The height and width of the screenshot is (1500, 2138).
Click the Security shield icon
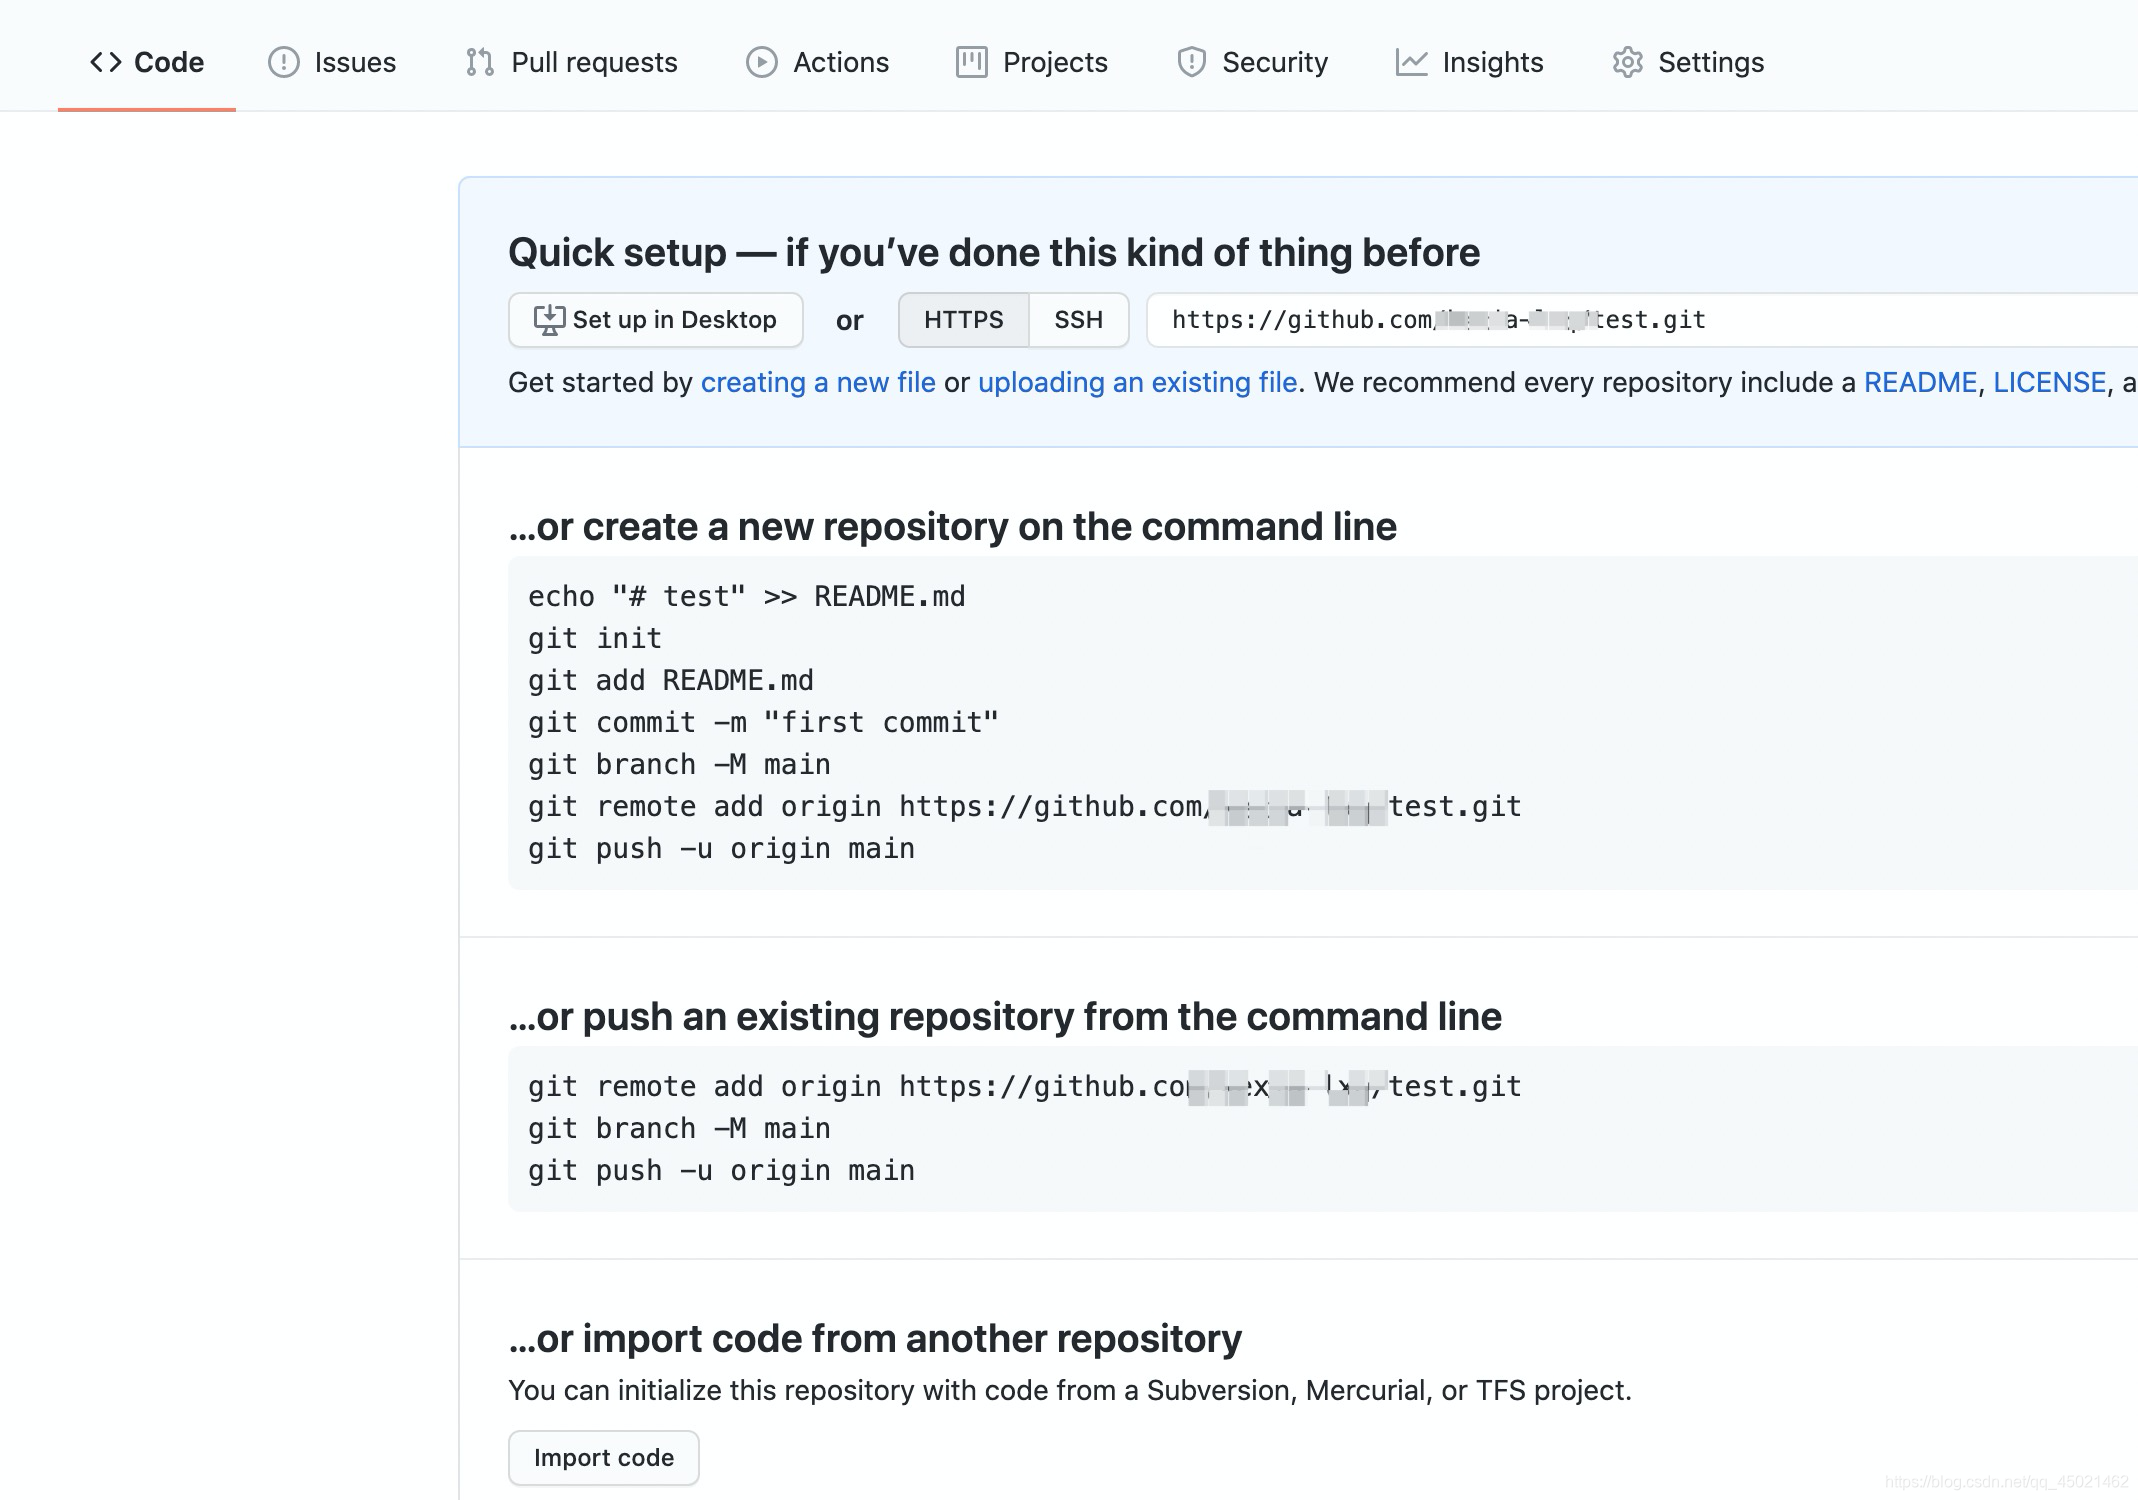1191,62
